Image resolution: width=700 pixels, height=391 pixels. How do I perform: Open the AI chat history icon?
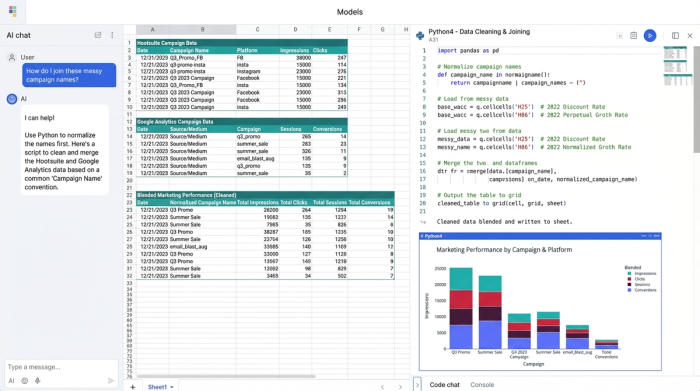tap(98, 35)
